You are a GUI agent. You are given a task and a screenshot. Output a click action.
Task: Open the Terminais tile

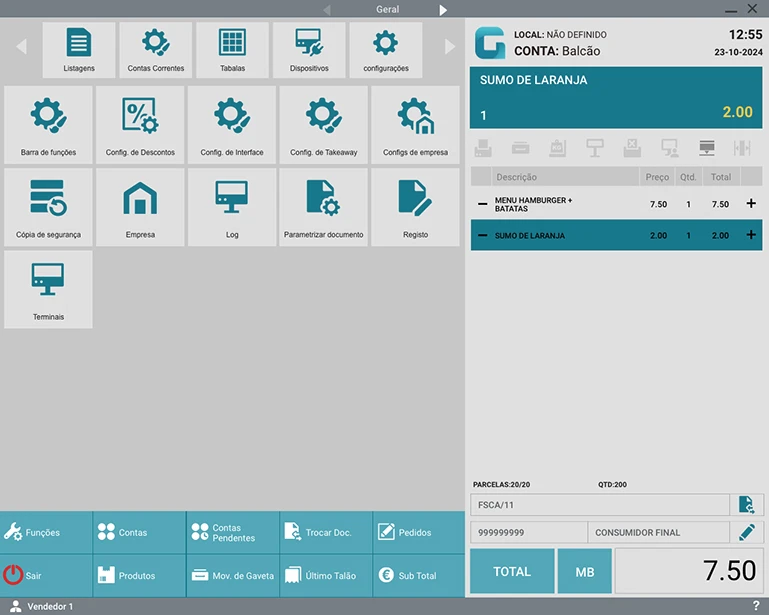pyautogui.click(x=48, y=289)
